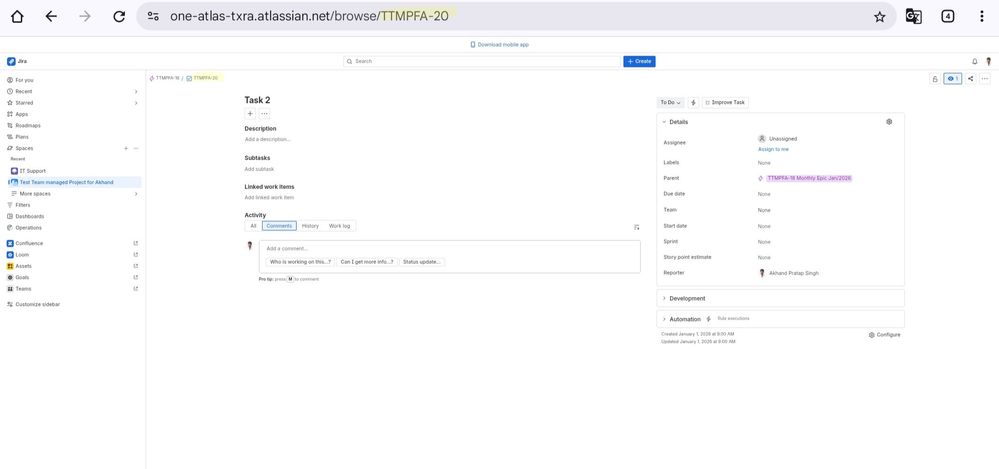This screenshot has height=469, width=999.
Task: Open the Work log tab
Action: [339, 226]
